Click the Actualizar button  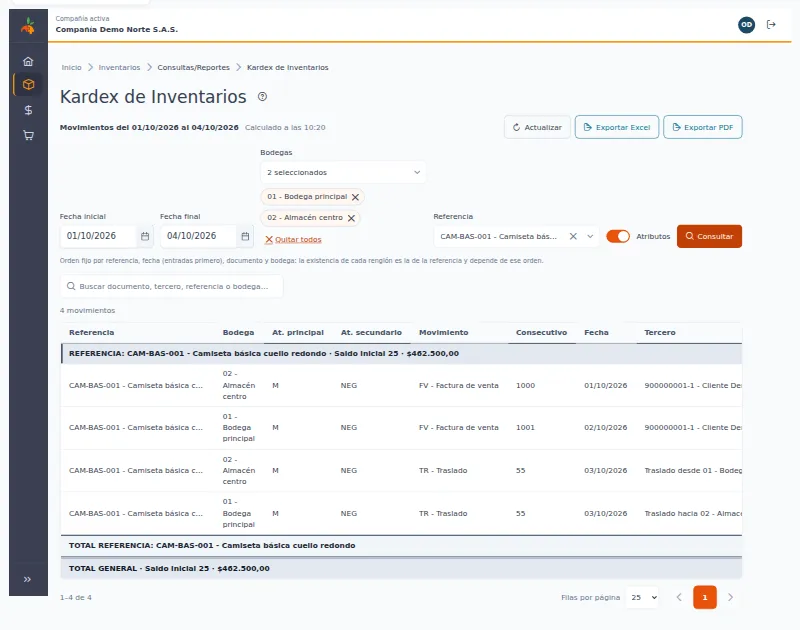point(537,127)
